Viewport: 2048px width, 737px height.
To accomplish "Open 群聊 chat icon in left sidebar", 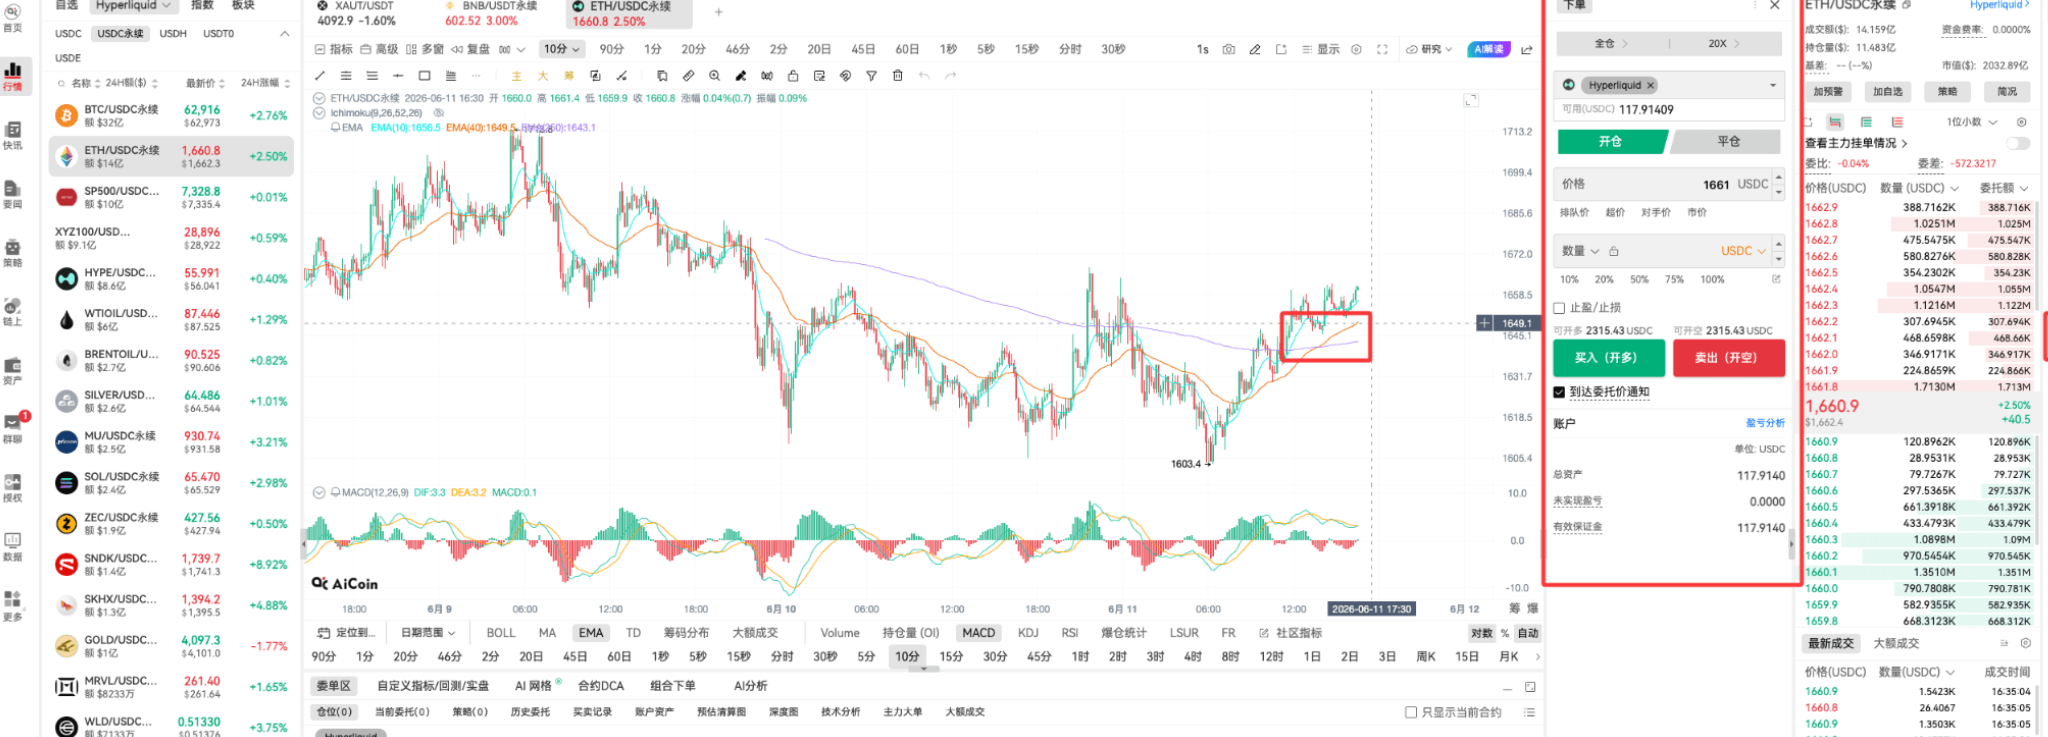I will pos(13,428).
